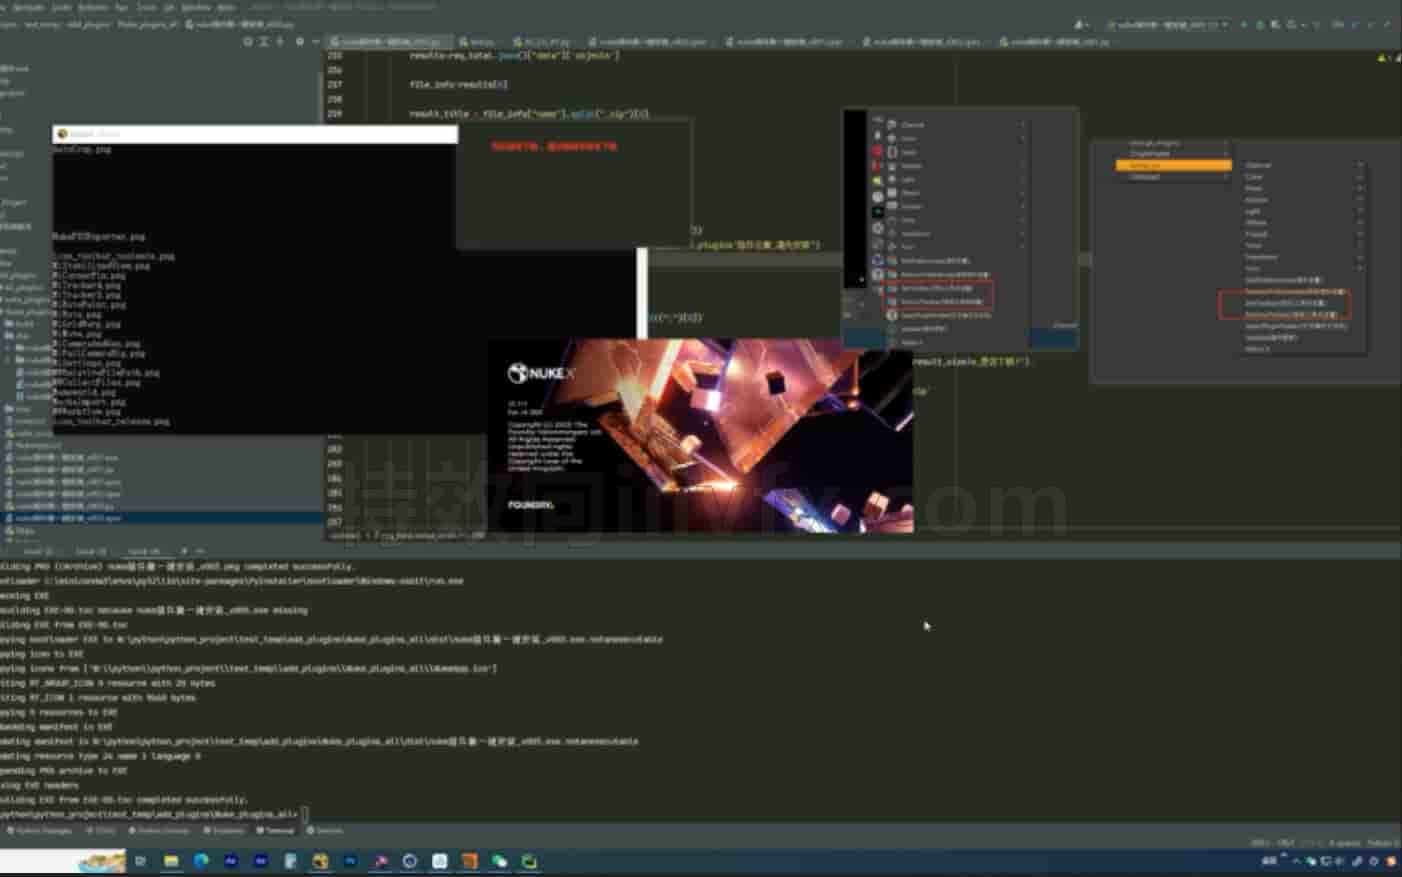Open Project panel gear options
1402x877 pixels.
[299, 42]
